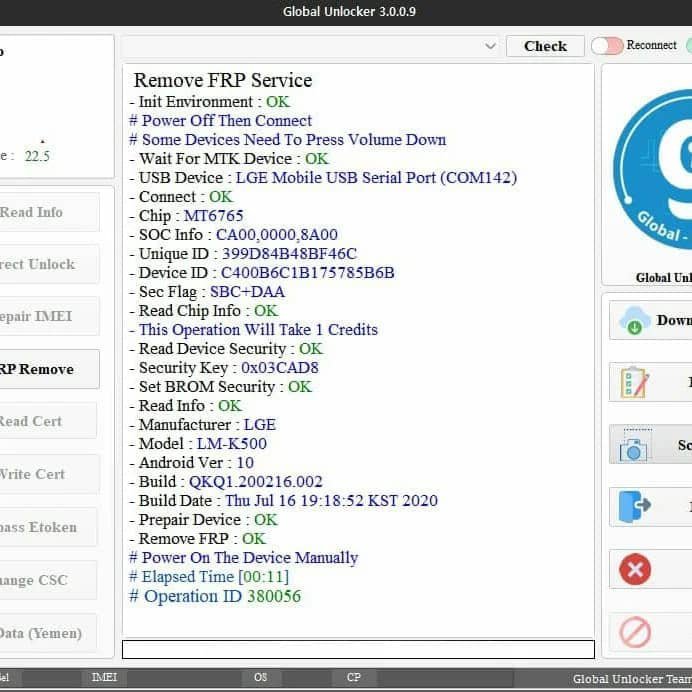The width and height of the screenshot is (692, 692).
Task: Click the CP status bar field
Action: point(354,677)
